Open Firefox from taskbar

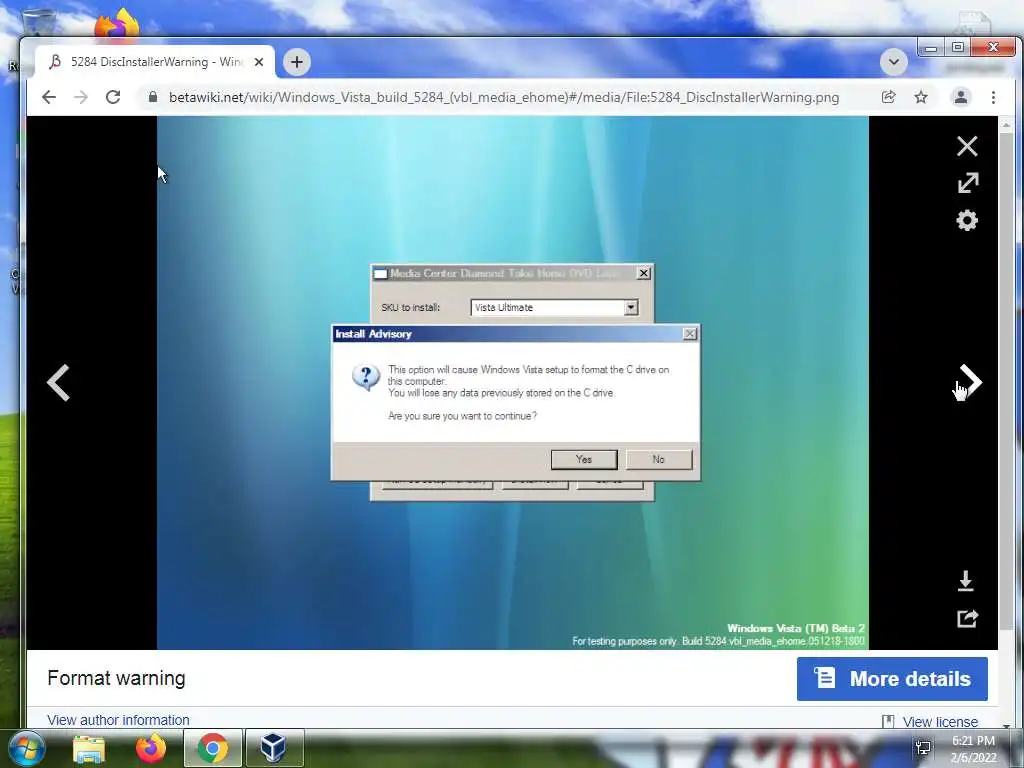coord(151,748)
